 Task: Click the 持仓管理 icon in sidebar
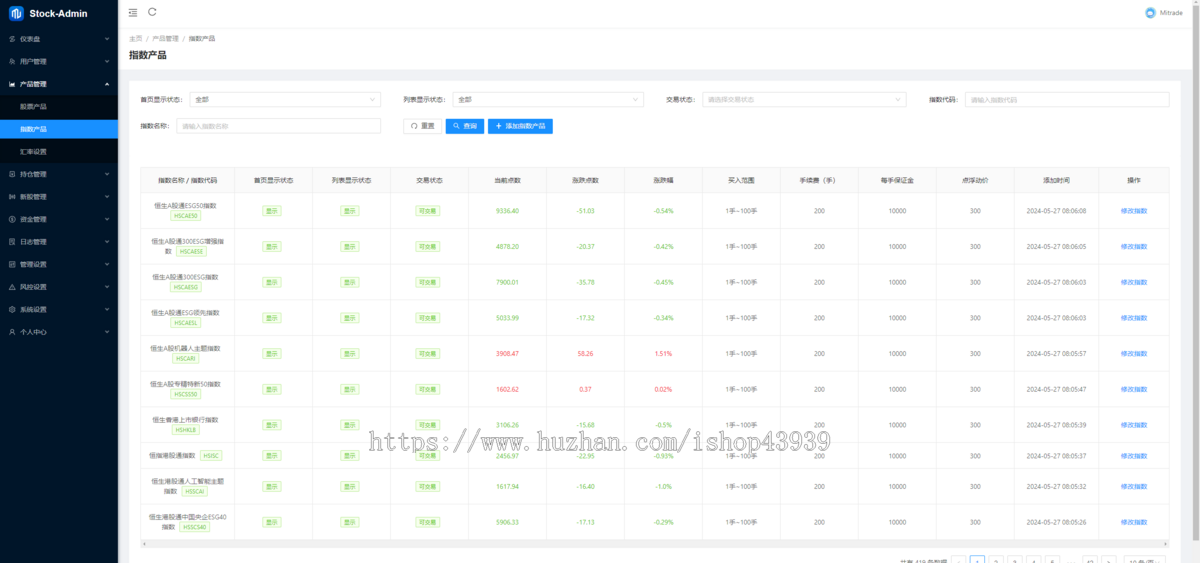click(x=12, y=174)
